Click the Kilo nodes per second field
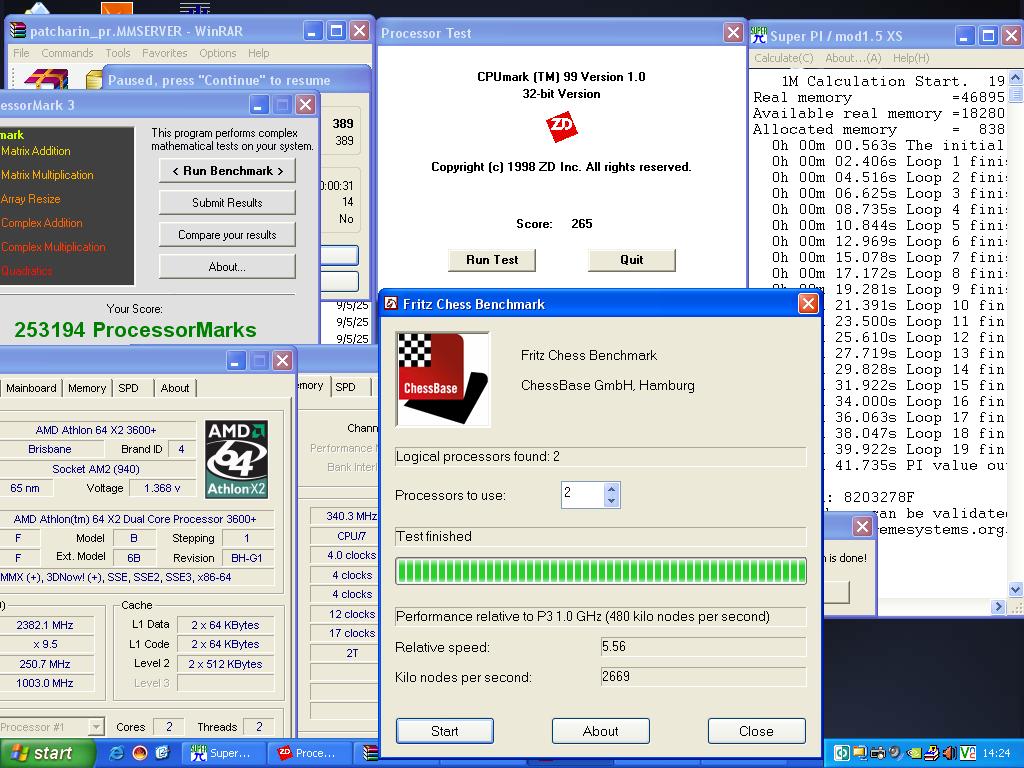1024x768 pixels. tap(703, 677)
